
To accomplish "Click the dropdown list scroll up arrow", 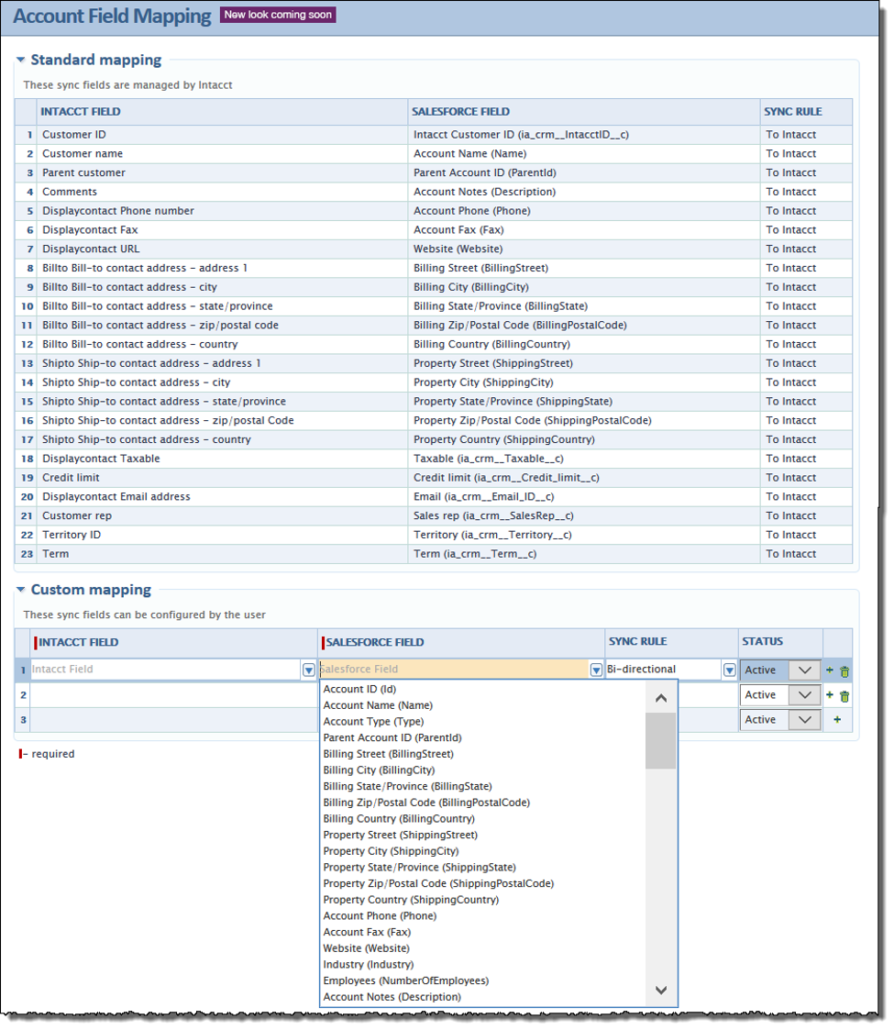I will tap(661, 698).
